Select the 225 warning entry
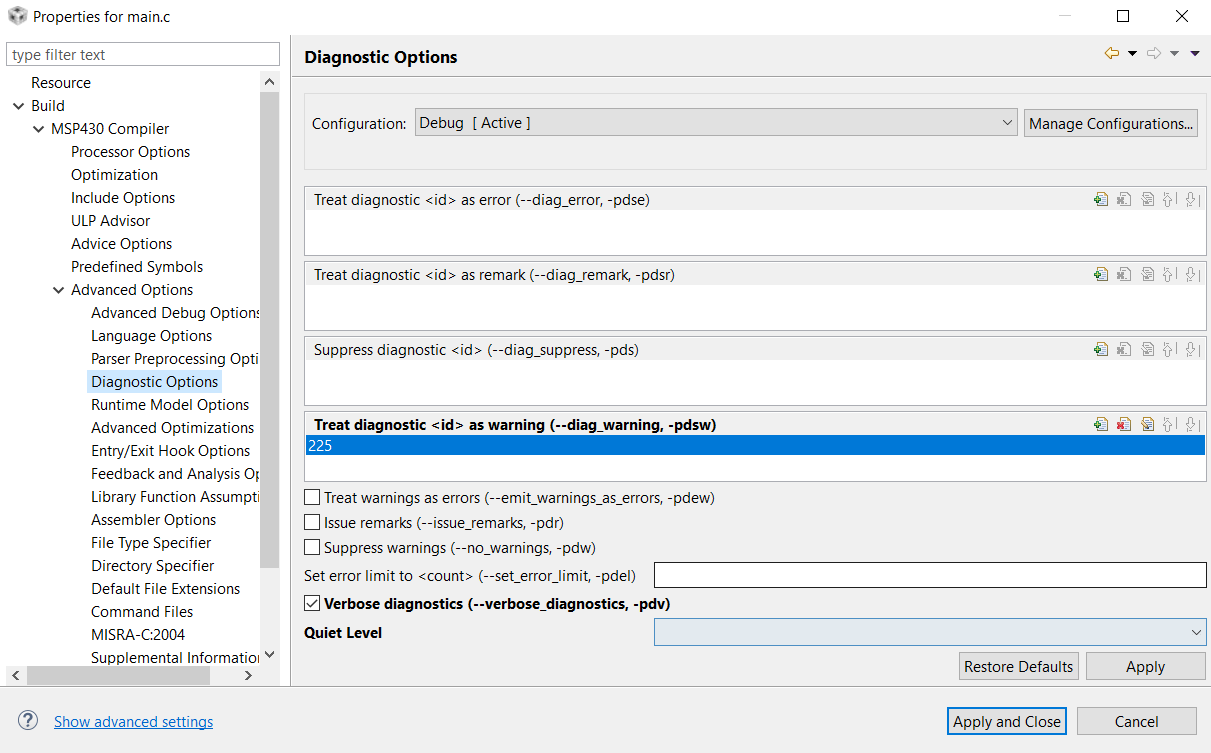 click(700, 446)
